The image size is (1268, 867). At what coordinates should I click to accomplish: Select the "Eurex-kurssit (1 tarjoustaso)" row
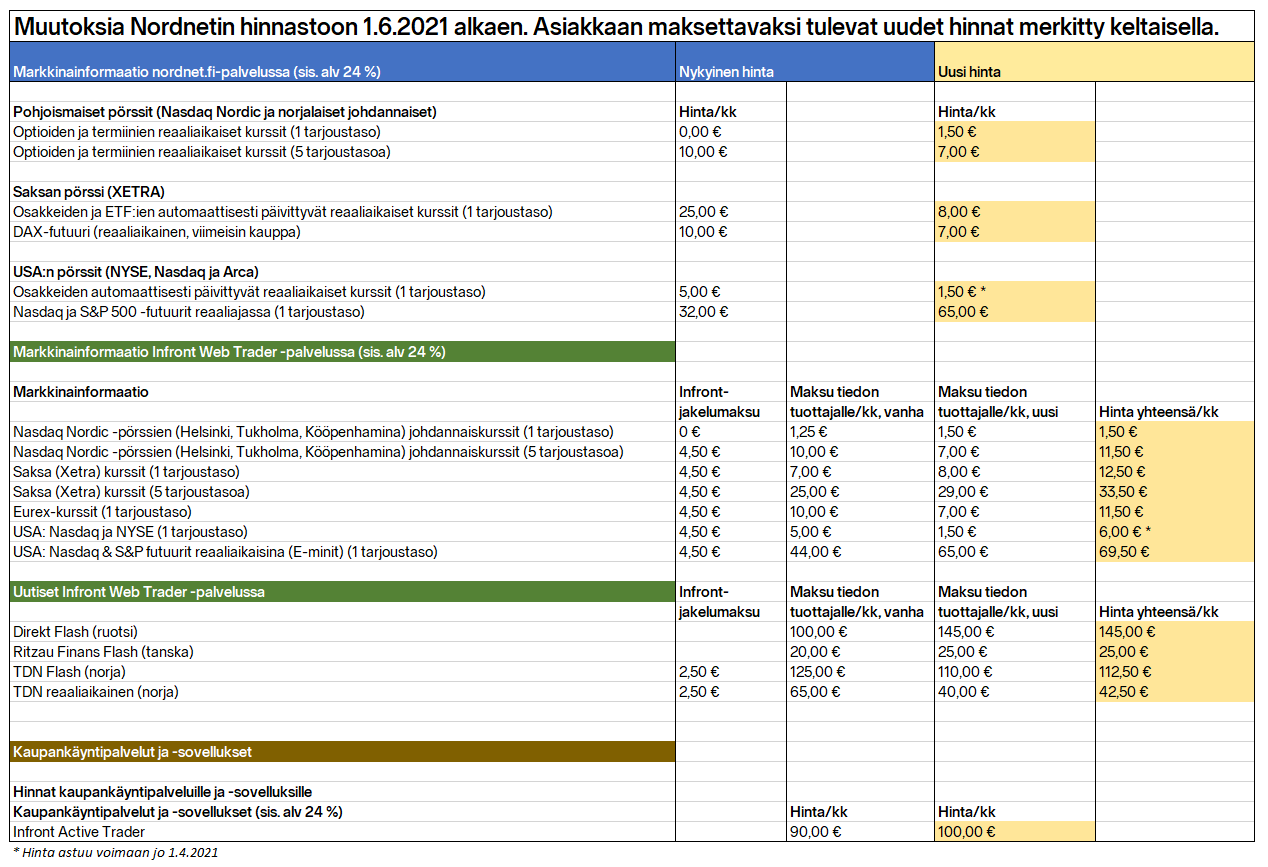tap(102, 512)
